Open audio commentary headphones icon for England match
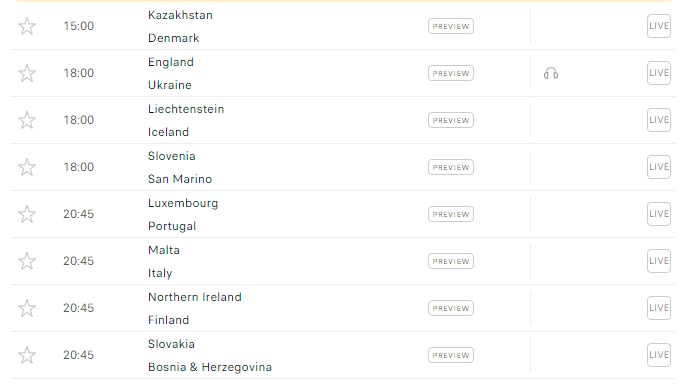684x390 pixels. click(x=551, y=73)
